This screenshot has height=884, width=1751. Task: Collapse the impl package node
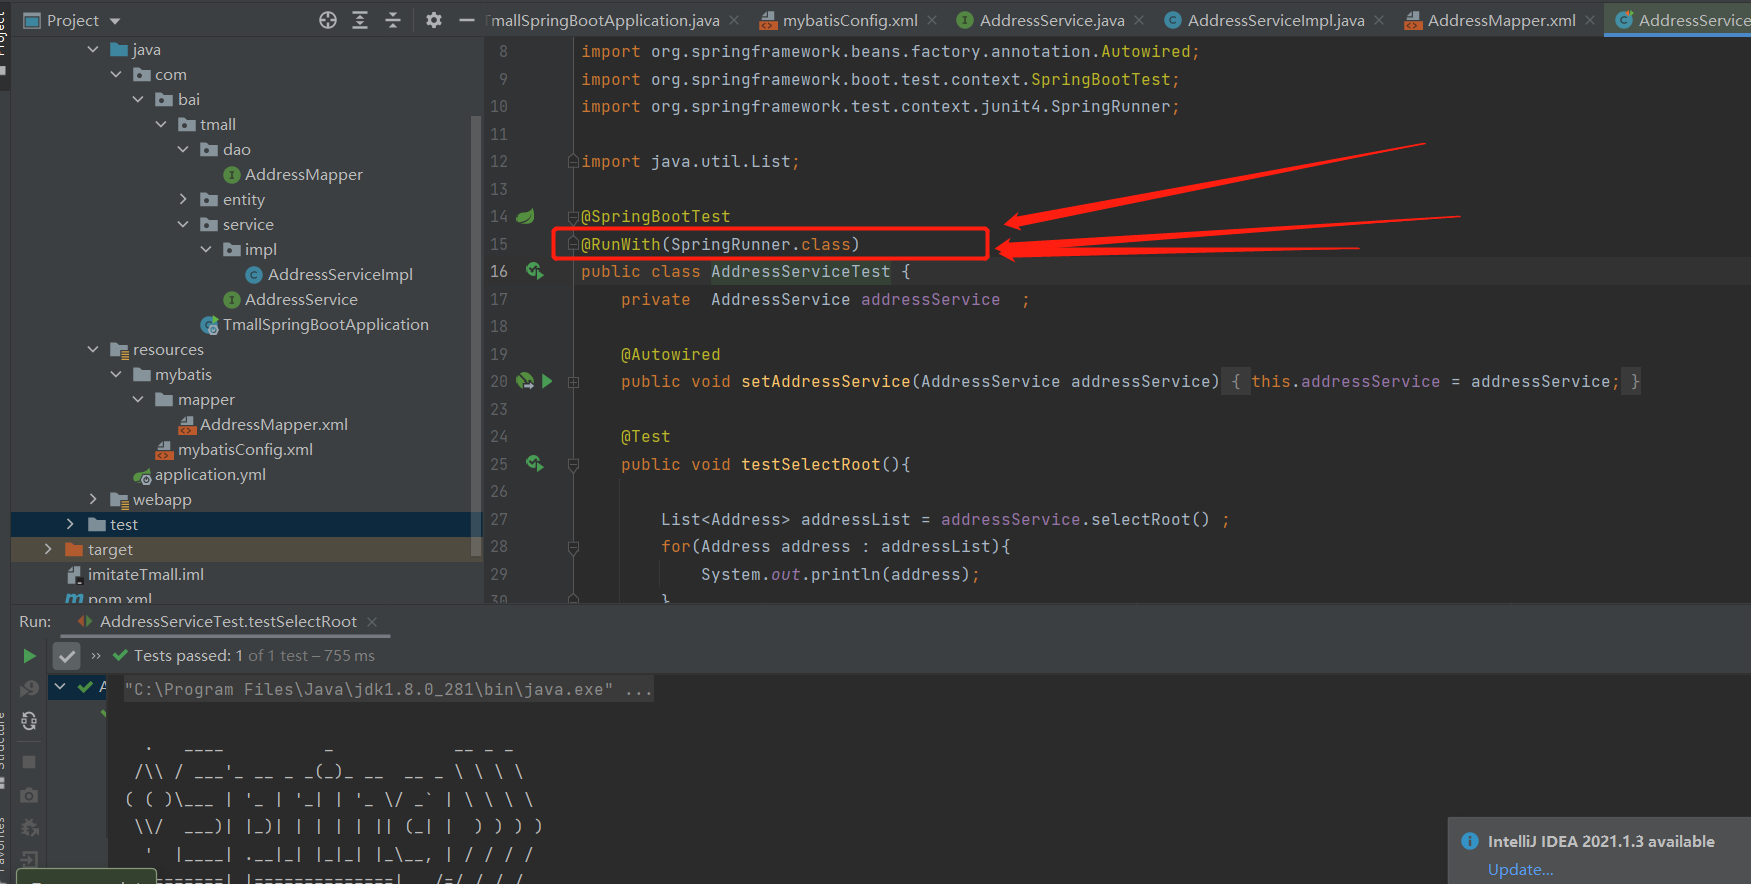point(206,249)
